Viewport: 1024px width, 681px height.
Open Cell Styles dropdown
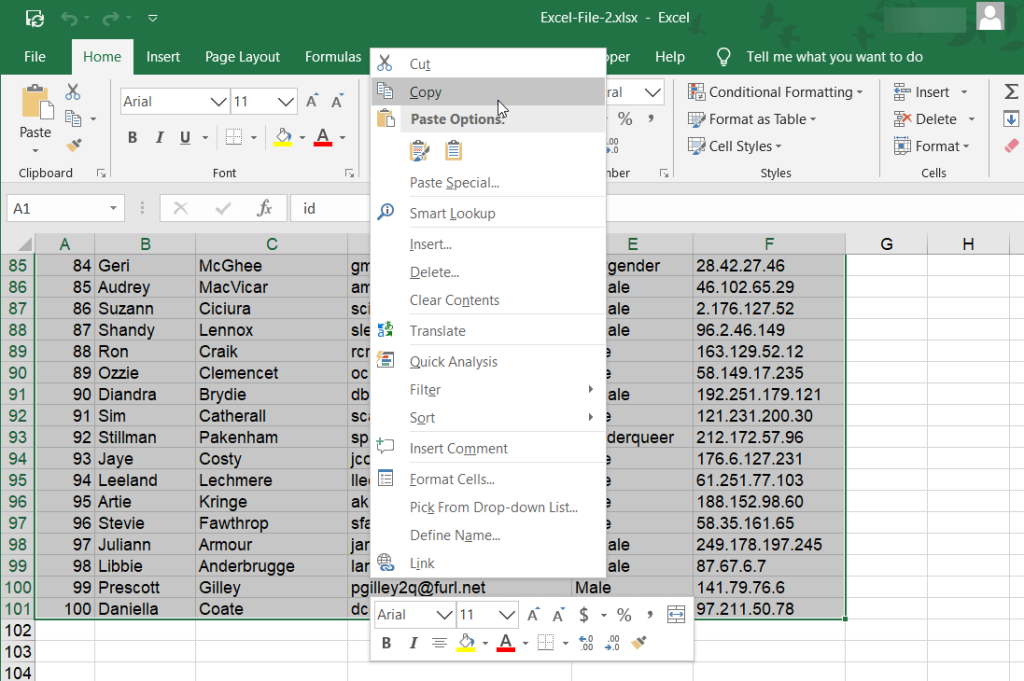735,146
